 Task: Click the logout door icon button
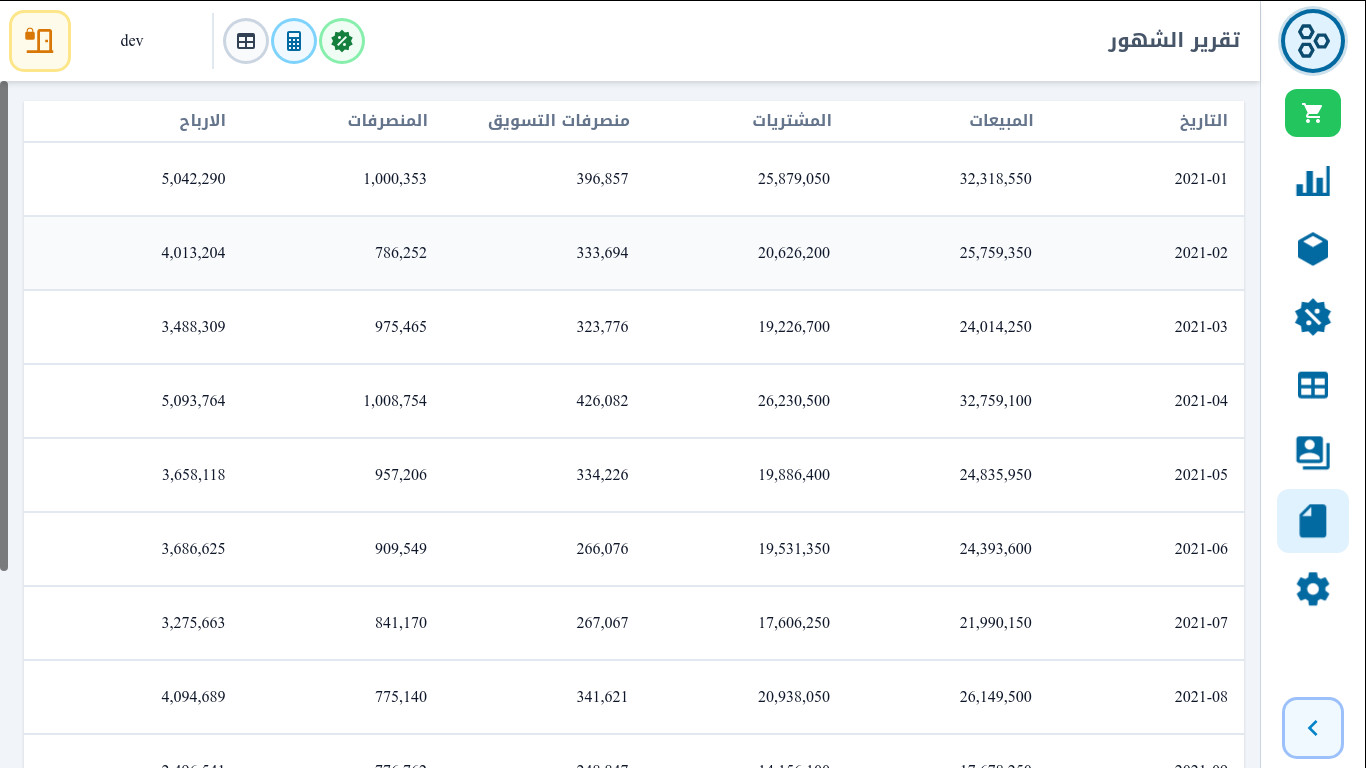pos(40,41)
